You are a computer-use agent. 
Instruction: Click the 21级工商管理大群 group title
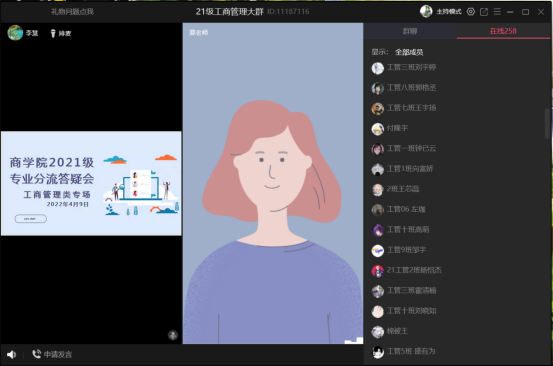point(230,12)
